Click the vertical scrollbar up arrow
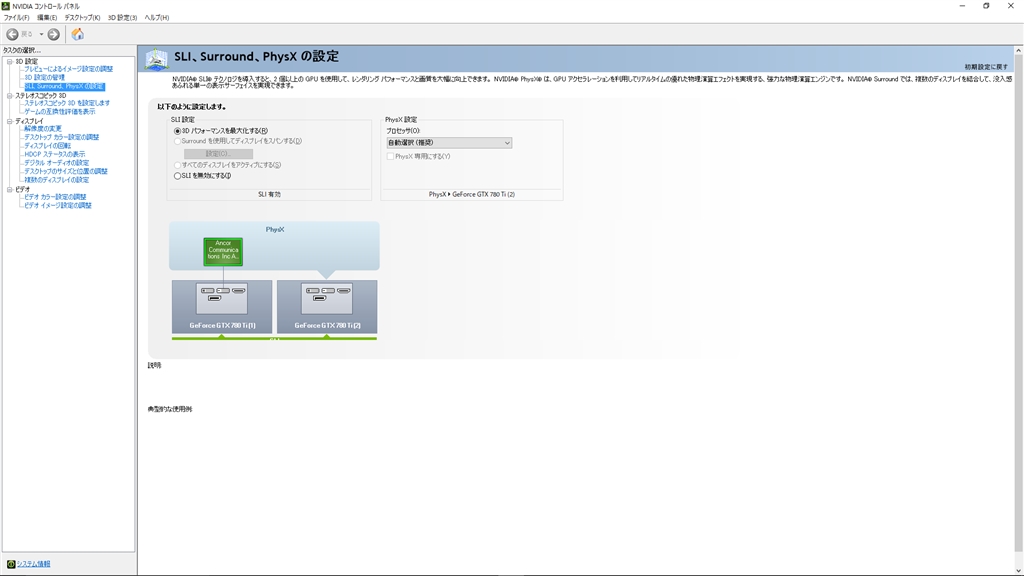The image size is (1024, 576). [x=1018, y=50]
